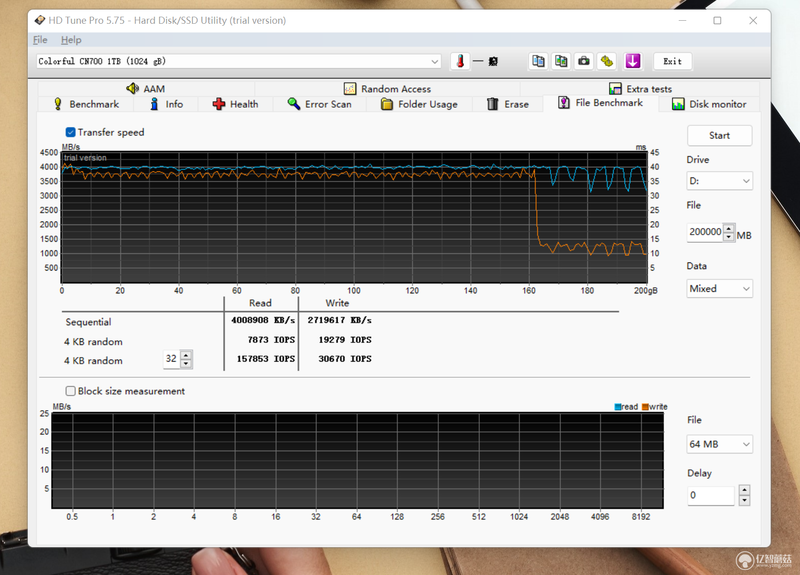Maximize the HD Tune window
The width and height of the screenshot is (800, 575).
click(x=717, y=20)
